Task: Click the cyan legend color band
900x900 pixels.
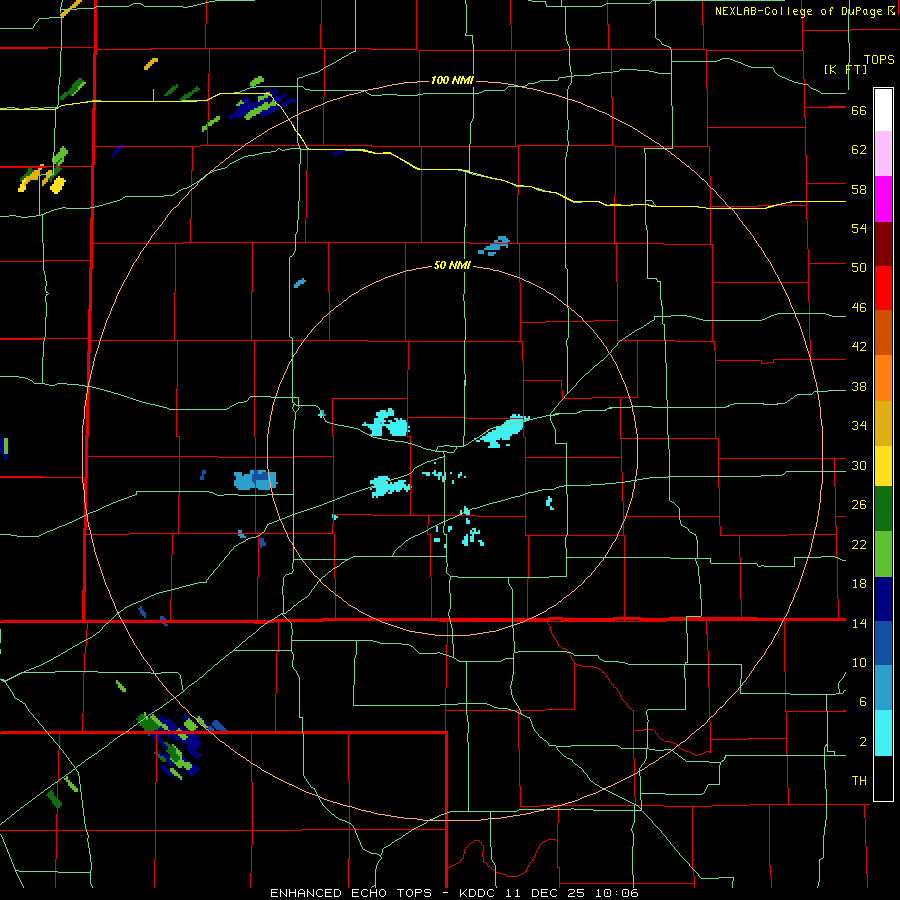Action: [x=883, y=733]
